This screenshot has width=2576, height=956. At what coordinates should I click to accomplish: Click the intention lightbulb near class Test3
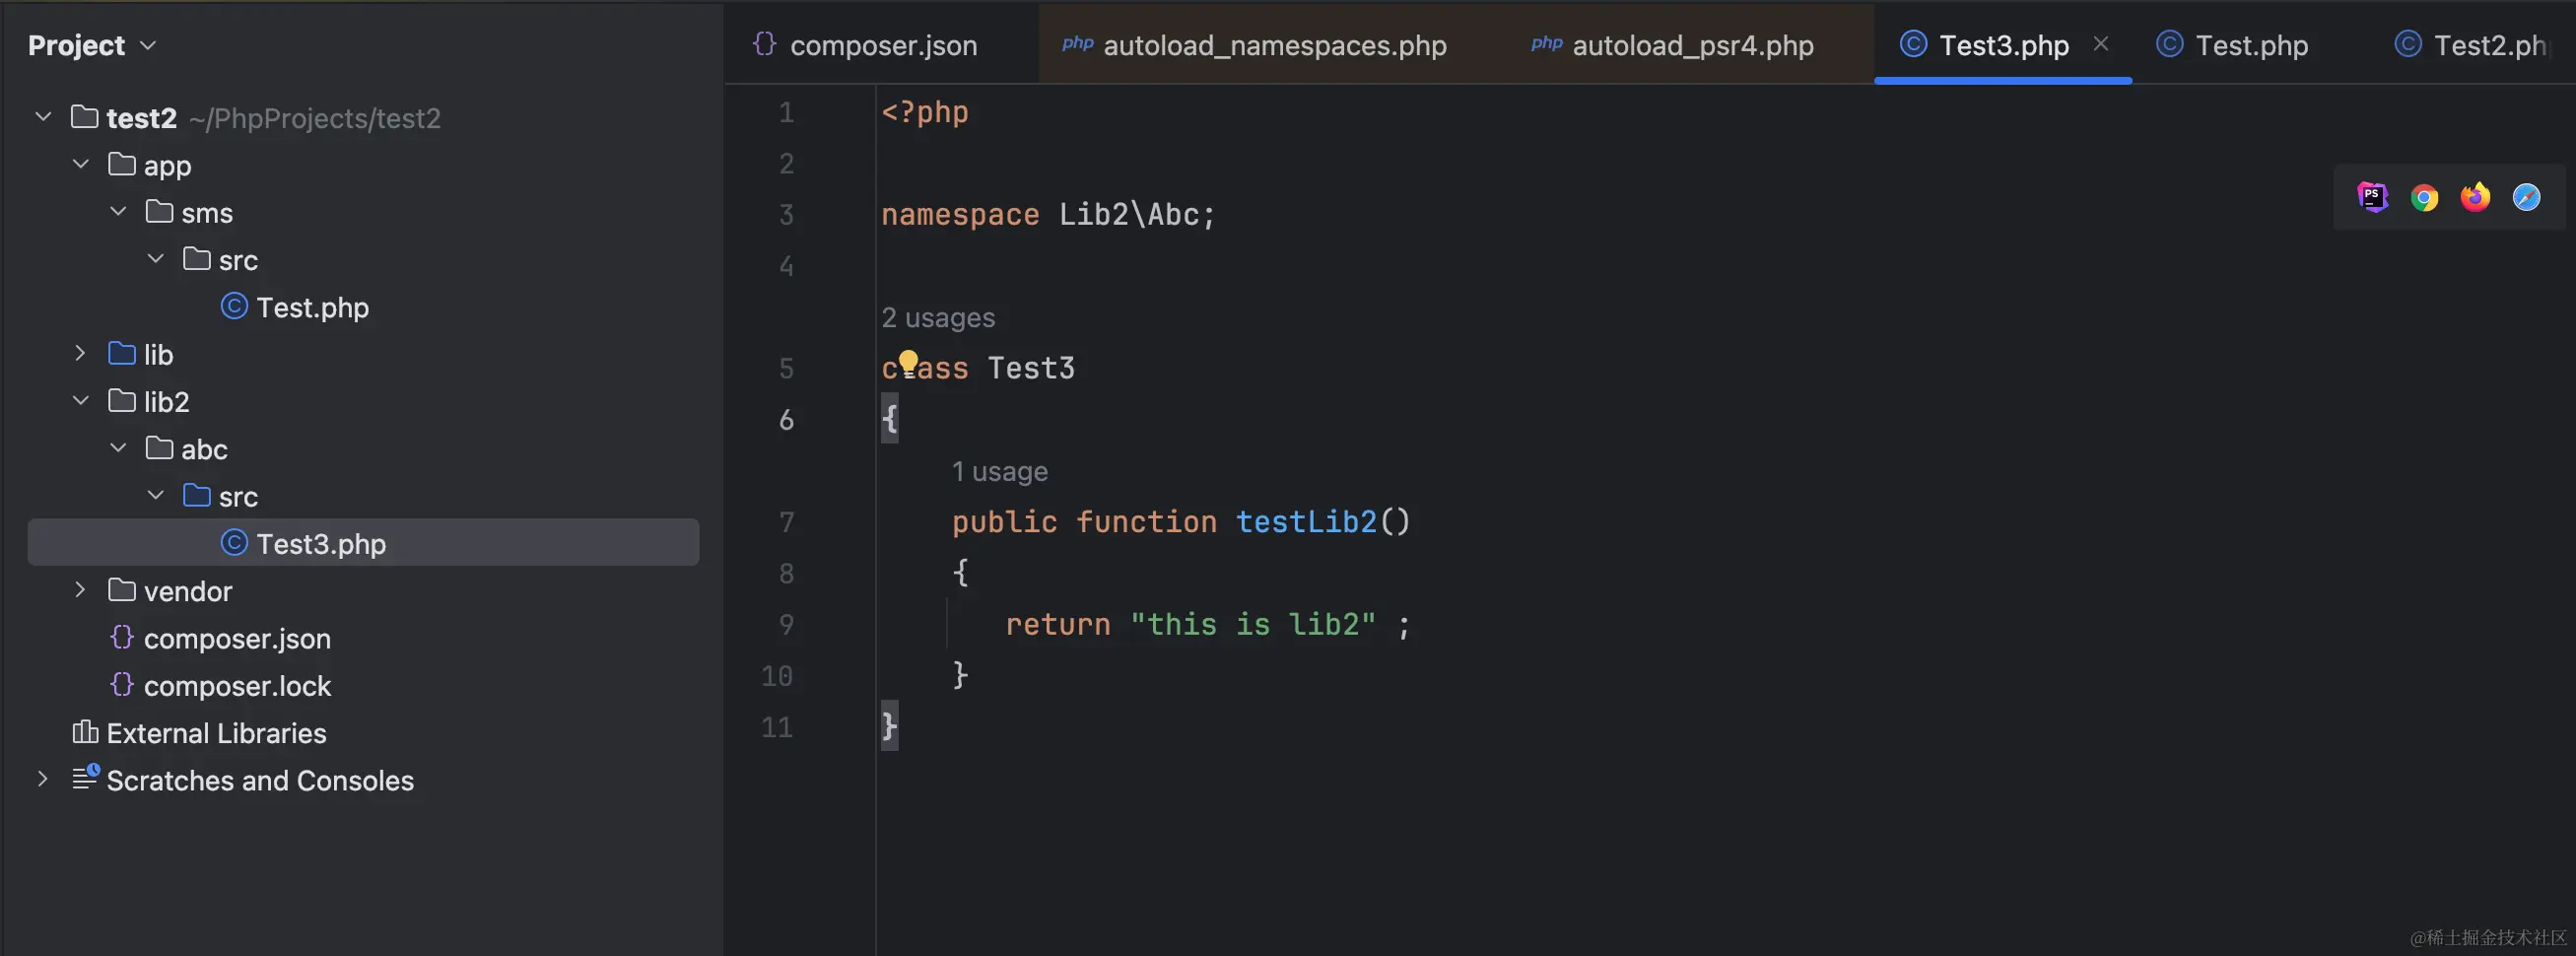909,363
